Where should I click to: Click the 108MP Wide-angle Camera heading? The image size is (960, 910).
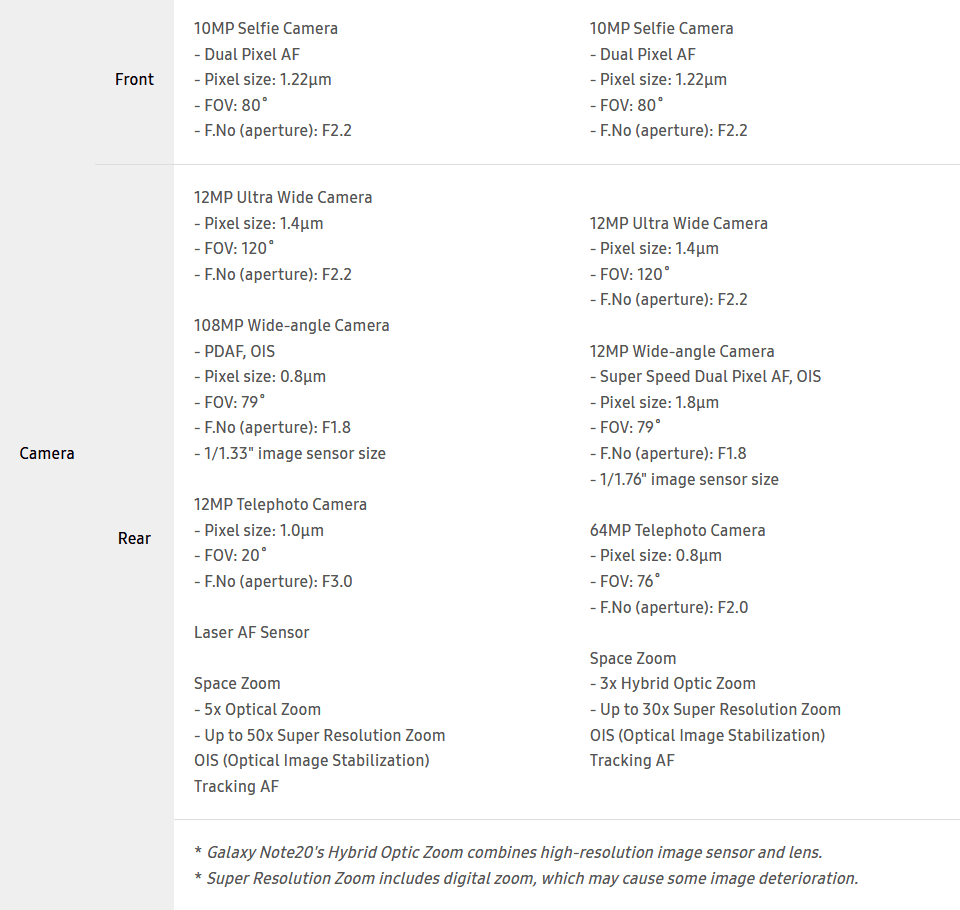click(x=291, y=325)
